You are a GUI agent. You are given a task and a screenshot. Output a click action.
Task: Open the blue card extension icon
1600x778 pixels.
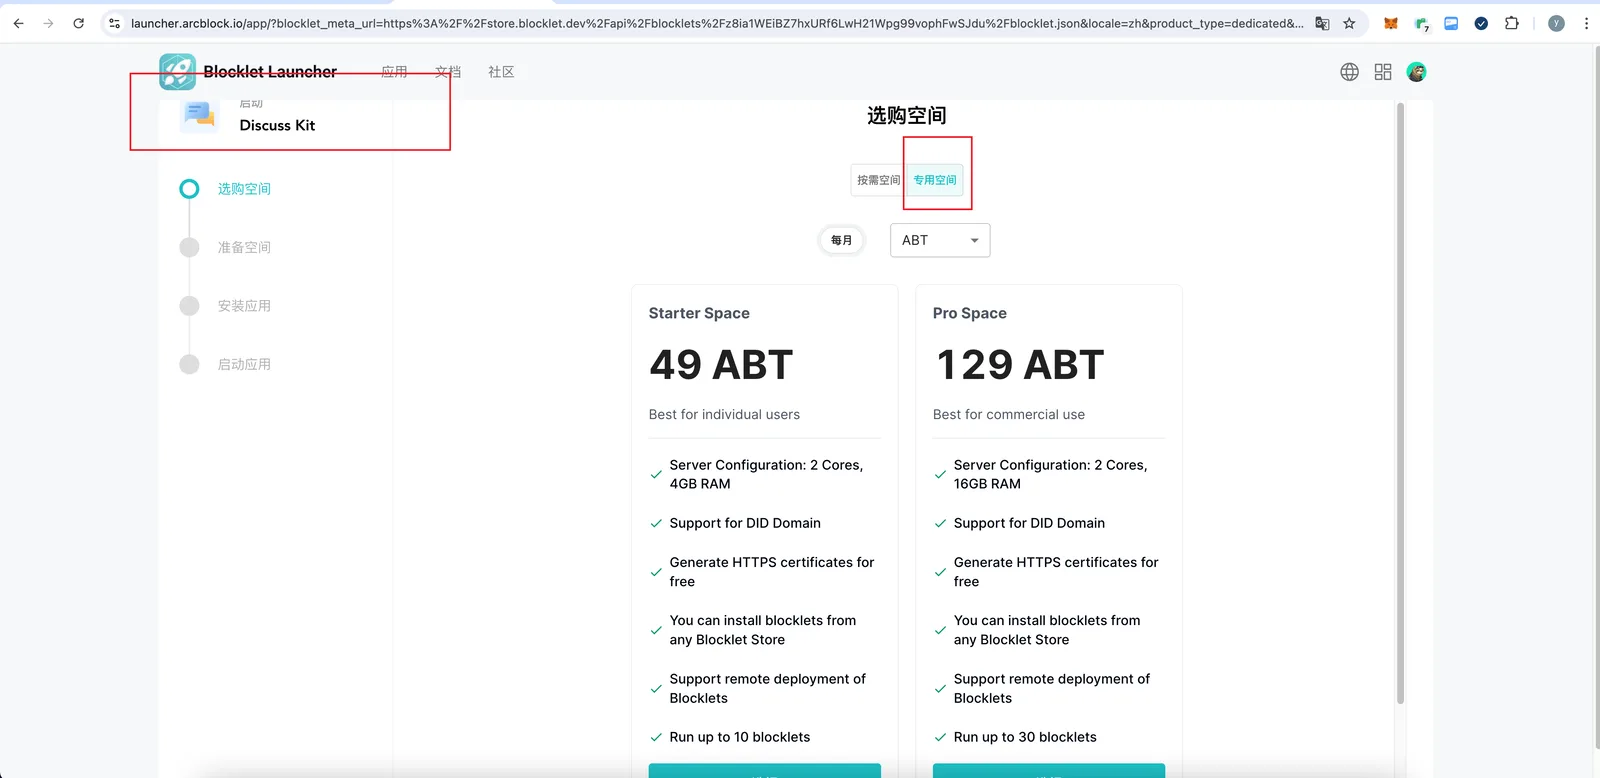click(x=1451, y=23)
